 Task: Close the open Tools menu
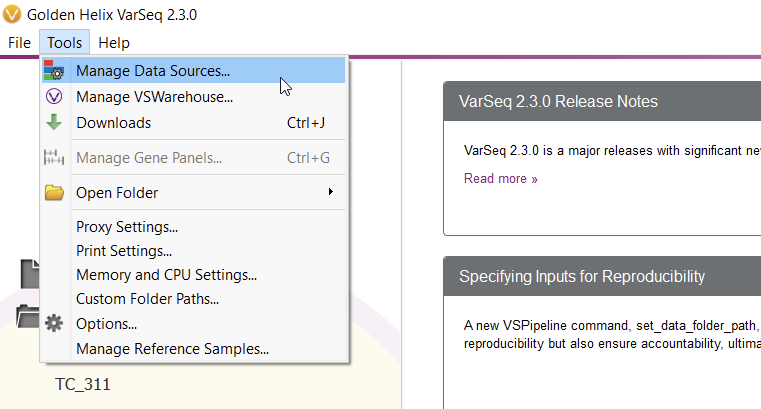pyautogui.click(x=64, y=43)
